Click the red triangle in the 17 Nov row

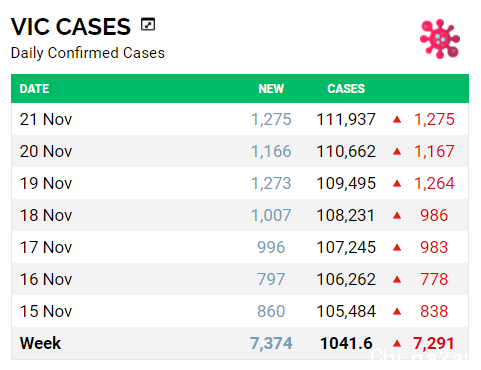coord(397,247)
